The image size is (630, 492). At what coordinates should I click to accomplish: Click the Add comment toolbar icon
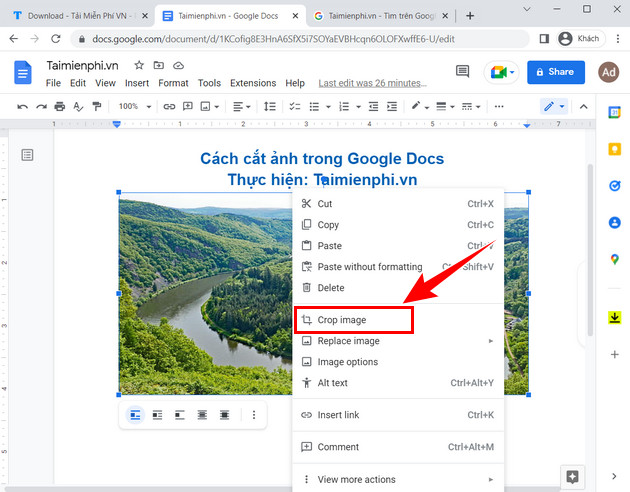click(188, 106)
